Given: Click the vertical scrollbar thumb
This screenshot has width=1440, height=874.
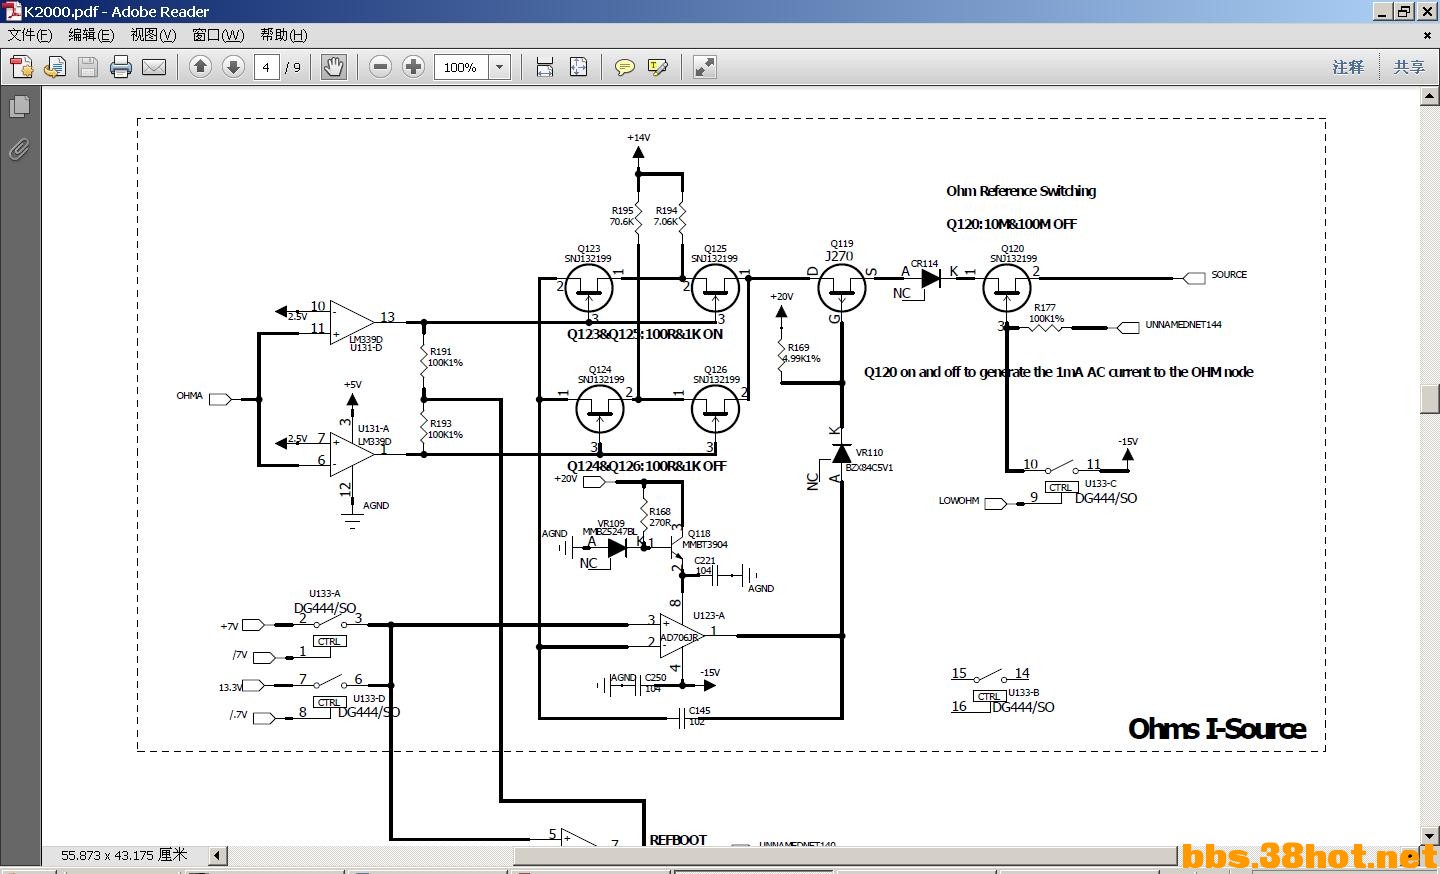Looking at the screenshot, I should [x=1430, y=399].
